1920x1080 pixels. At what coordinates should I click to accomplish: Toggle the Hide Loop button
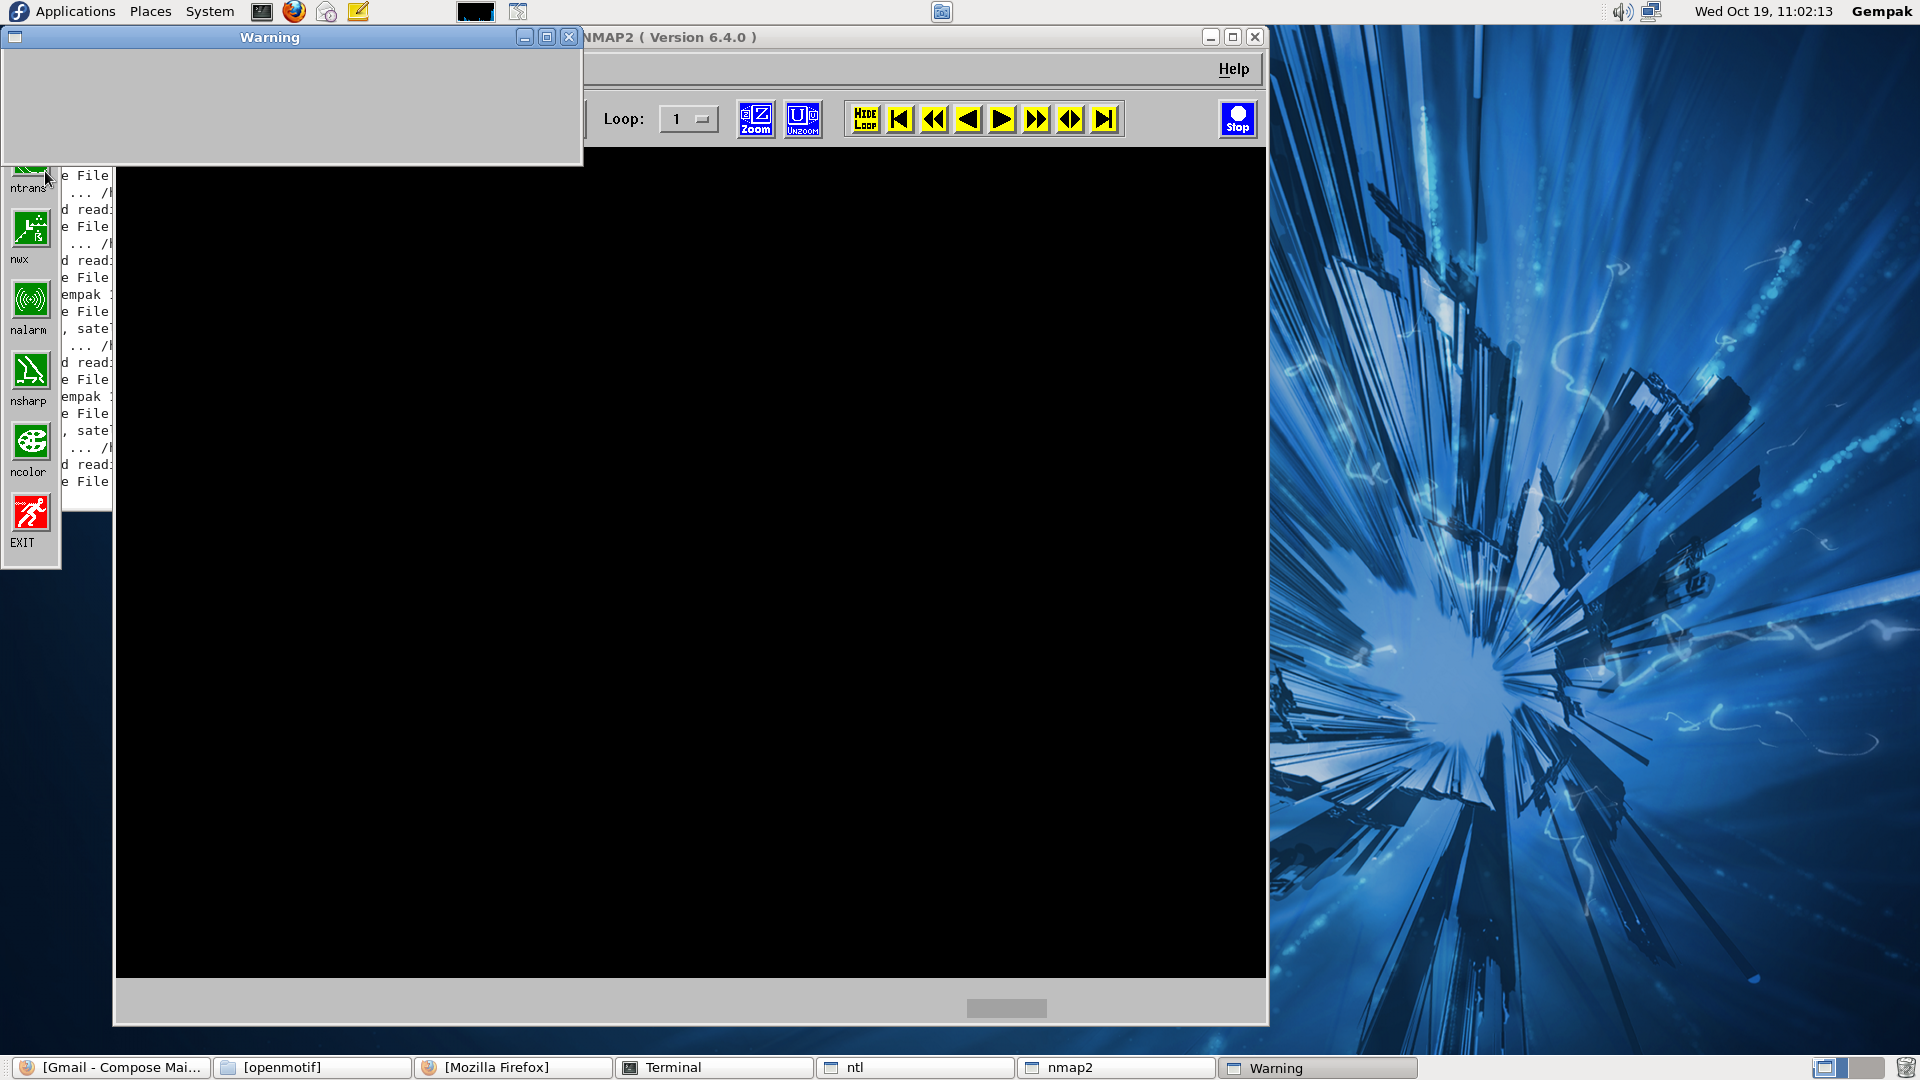[x=865, y=119]
